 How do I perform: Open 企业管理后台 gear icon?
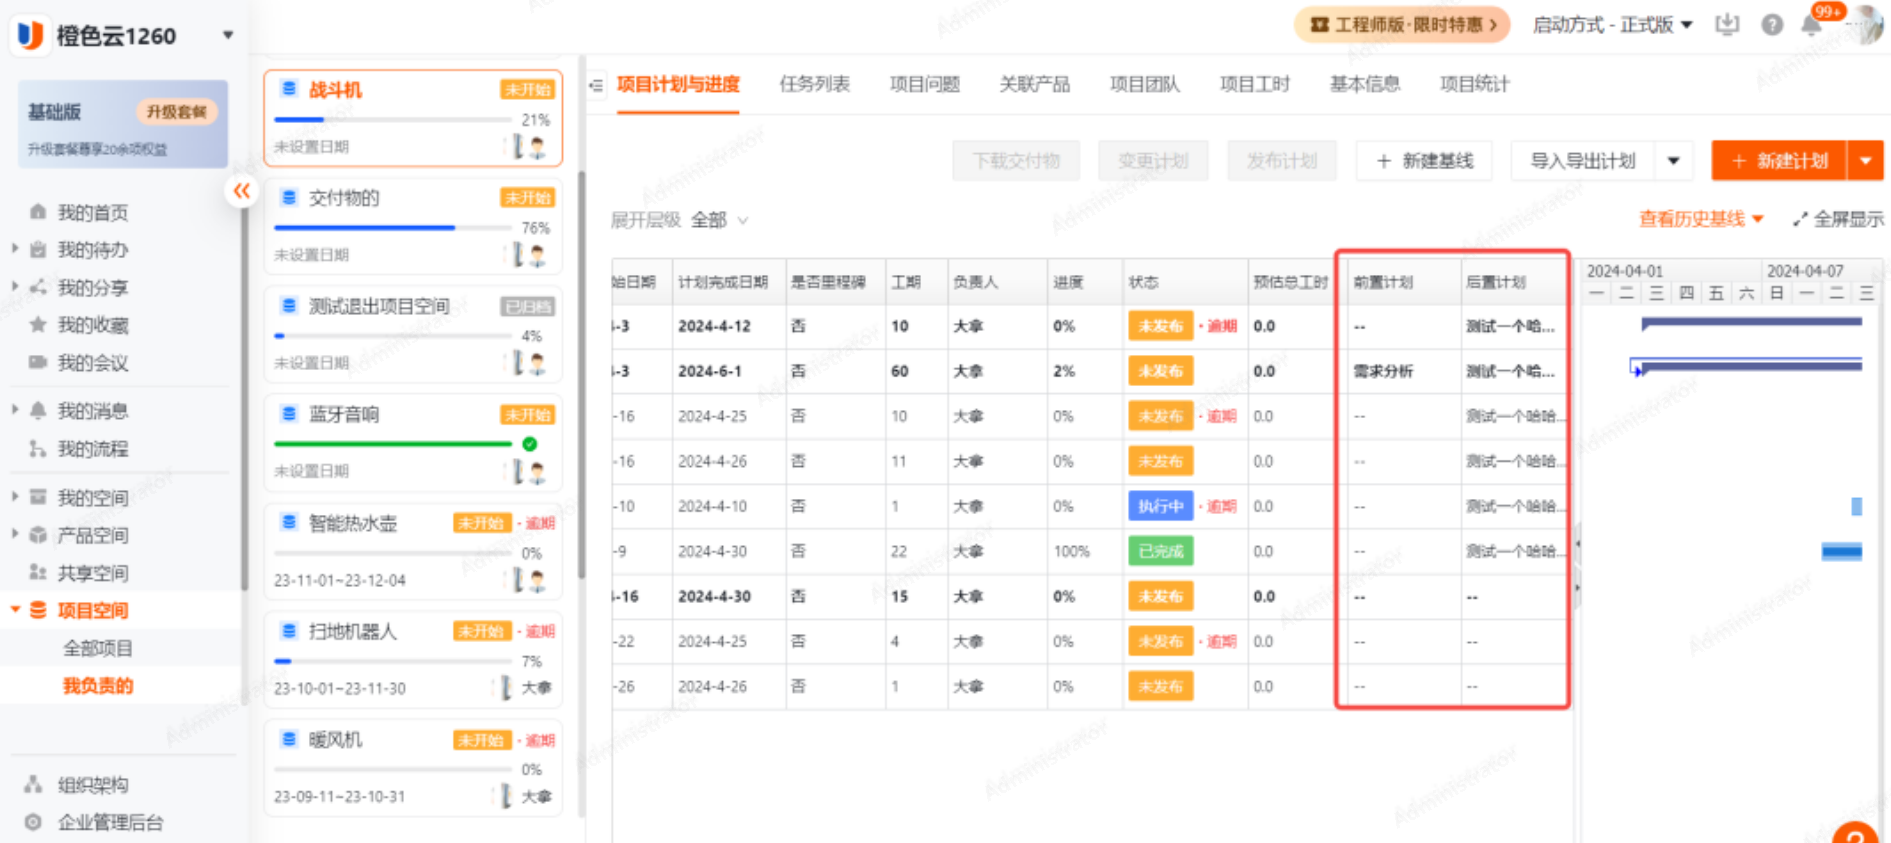pos(34,822)
